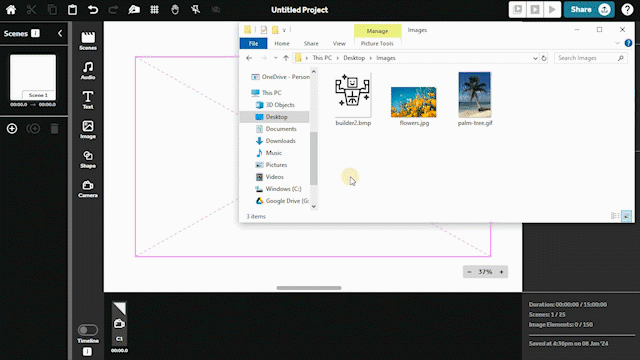The image size is (640, 360).
Task: Open the Scenes tool in sidebar
Action: (88, 41)
